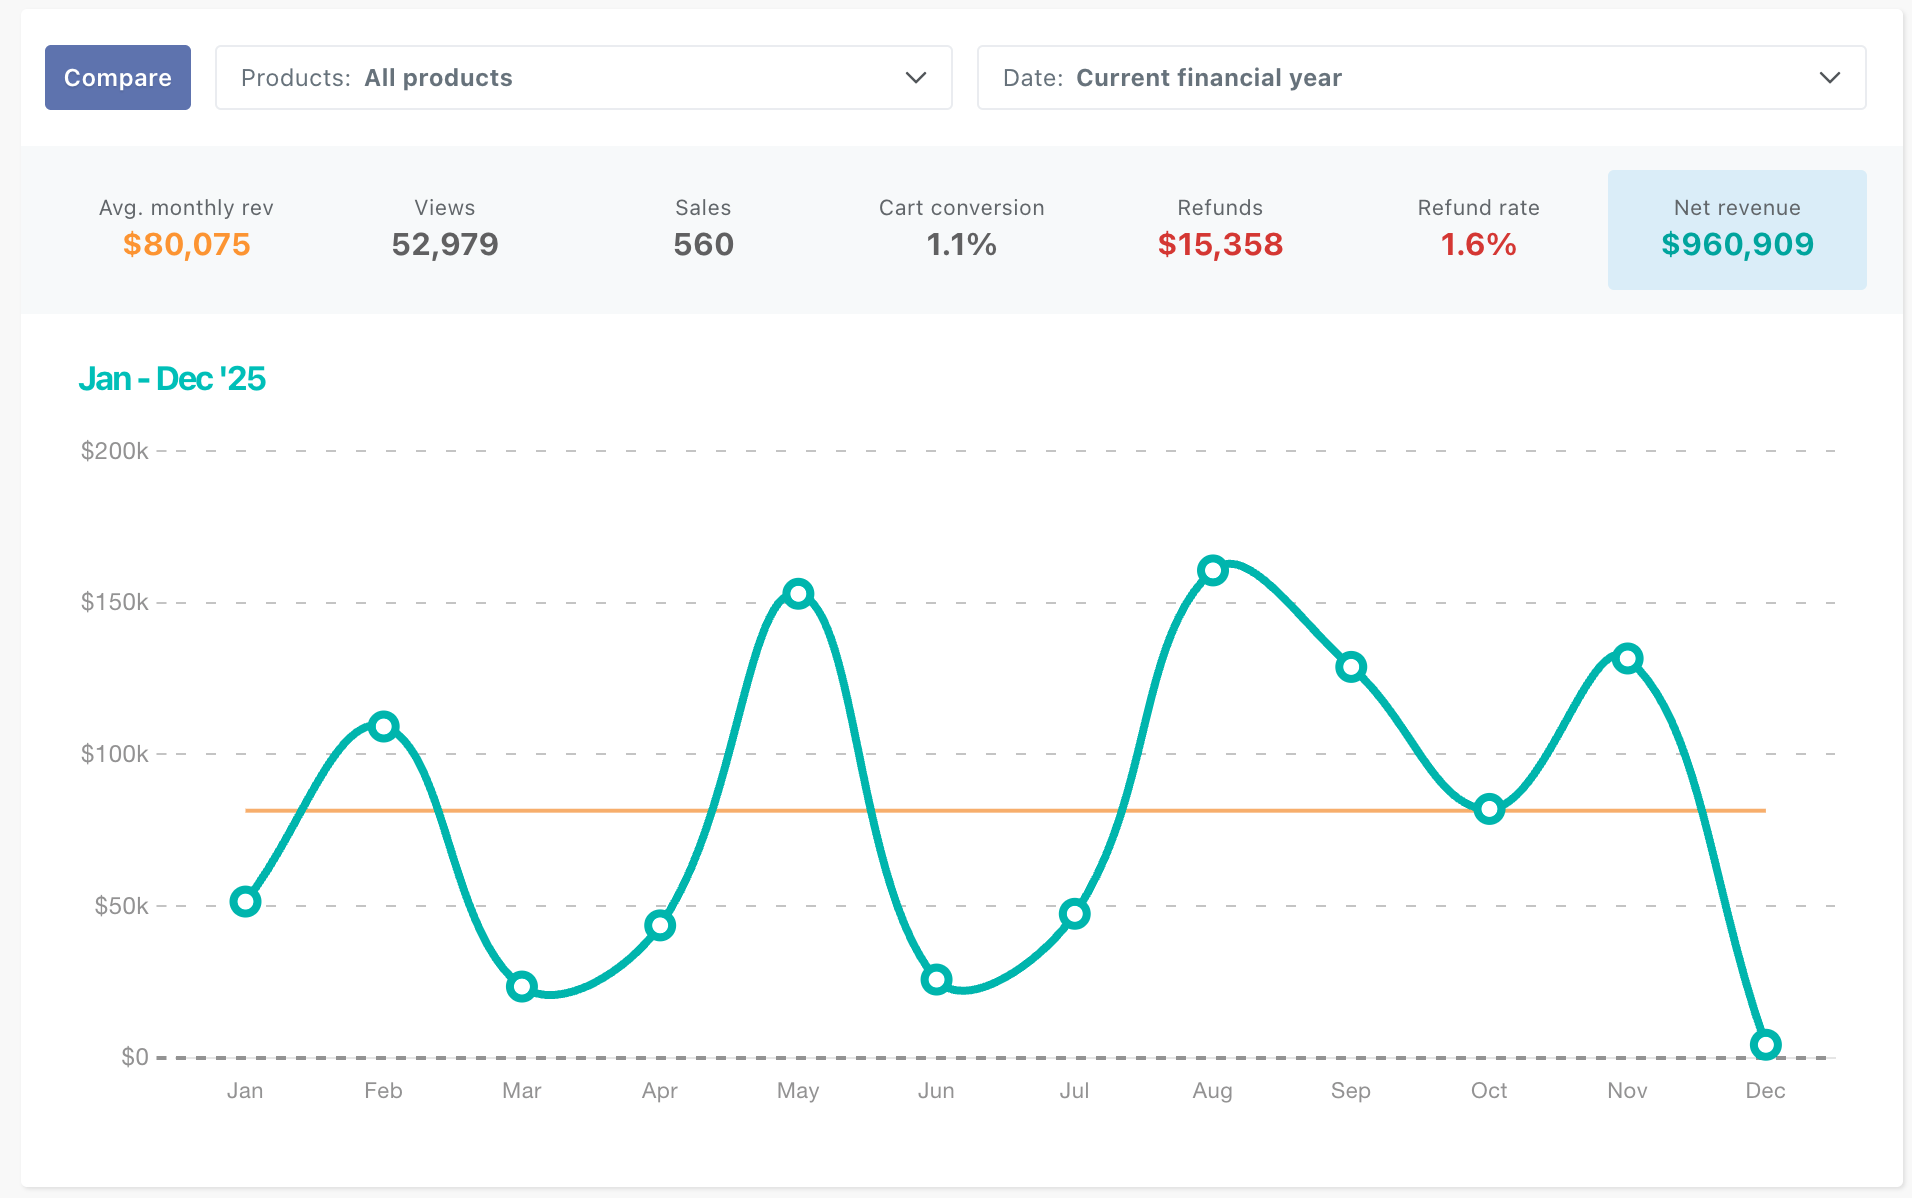This screenshot has height=1198, width=1912.
Task: Click the October data point
Action: click(1489, 809)
